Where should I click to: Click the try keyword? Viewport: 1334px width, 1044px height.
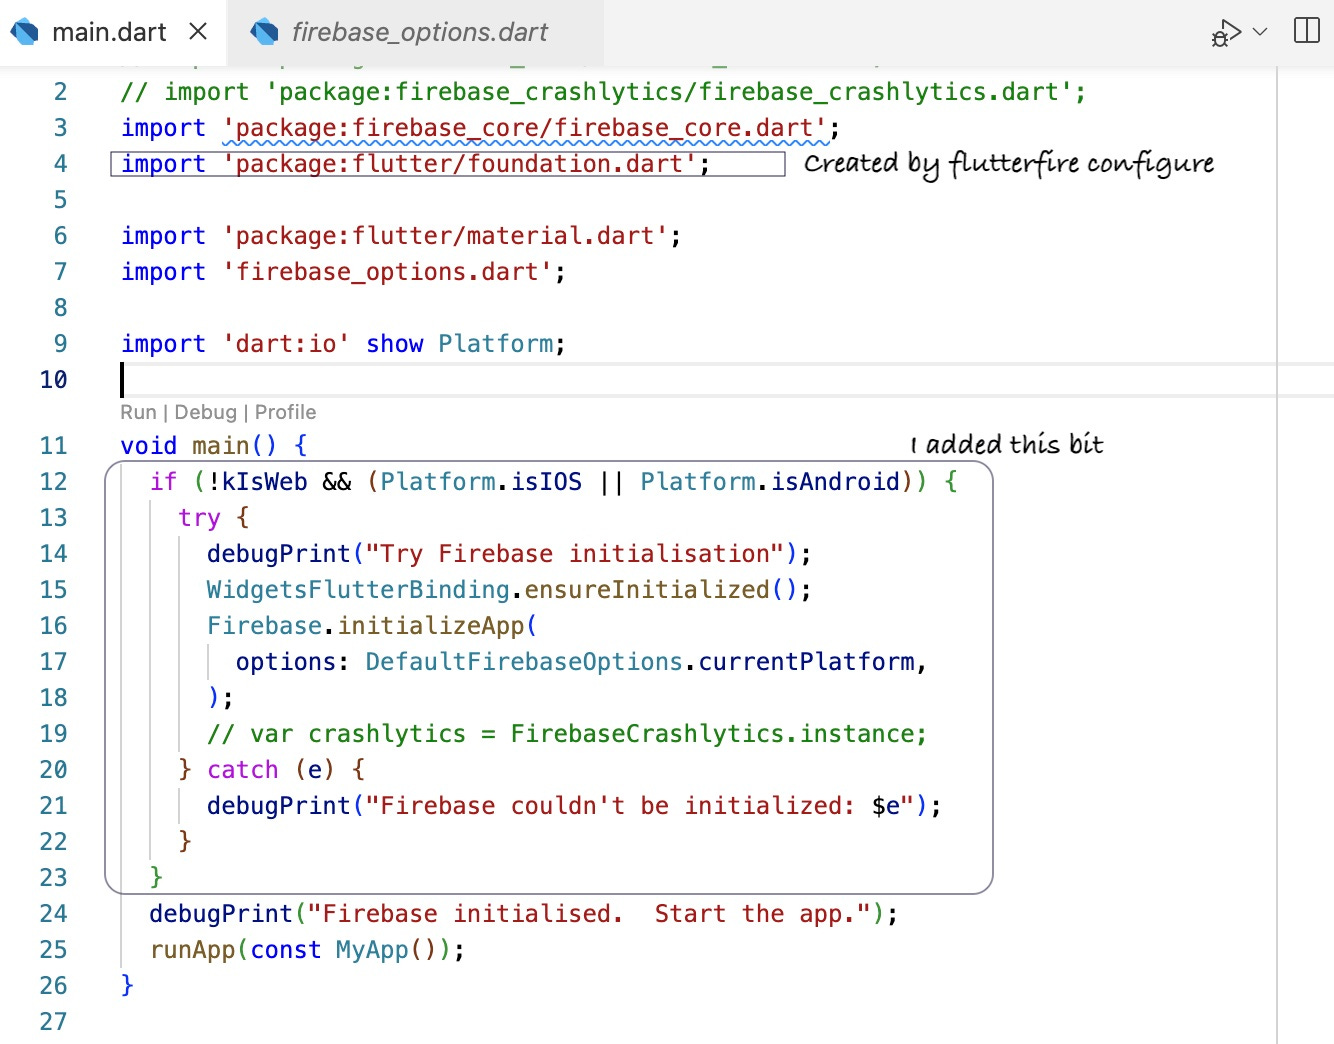199,518
